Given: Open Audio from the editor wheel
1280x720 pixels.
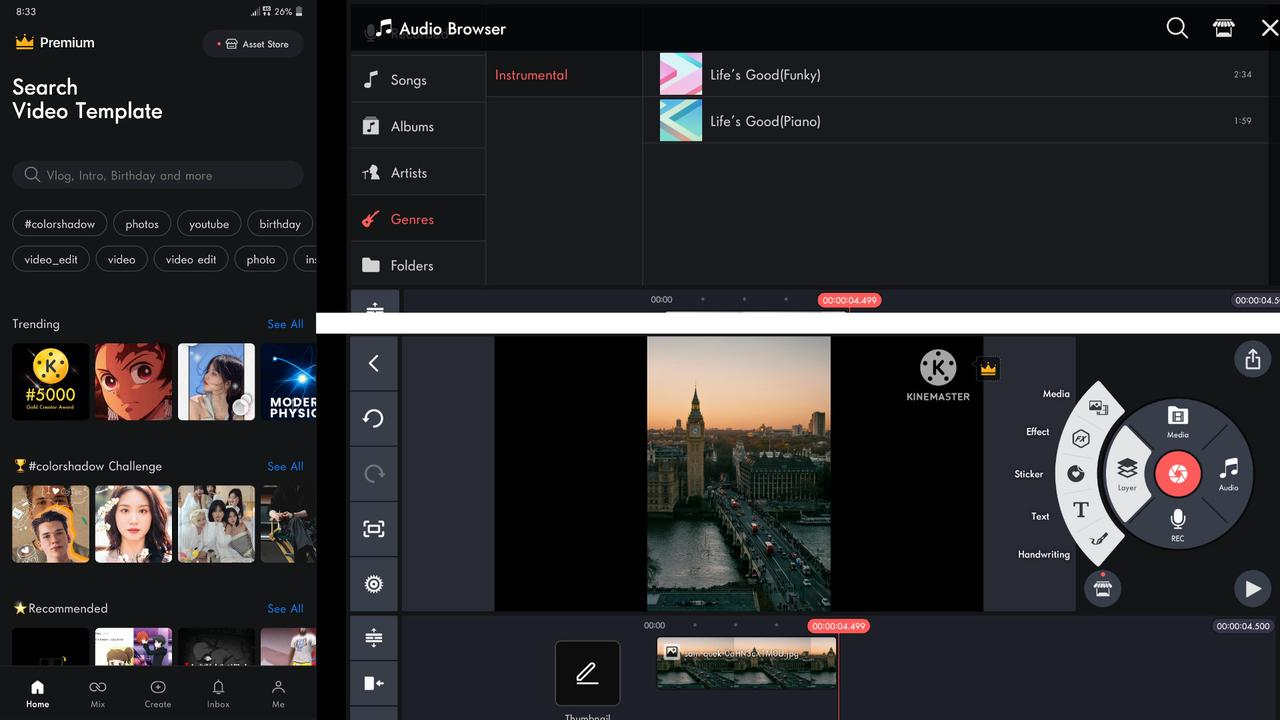Looking at the screenshot, I should tap(1229, 474).
